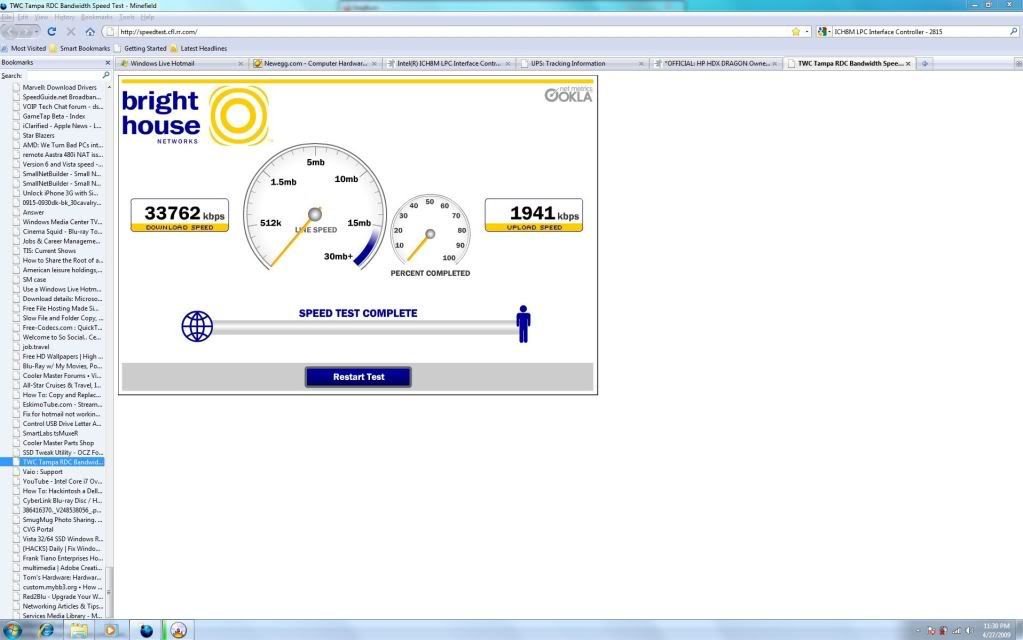The image size is (1023, 640).
Task: Reload the page with the refresh icon
Action: tap(52, 31)
